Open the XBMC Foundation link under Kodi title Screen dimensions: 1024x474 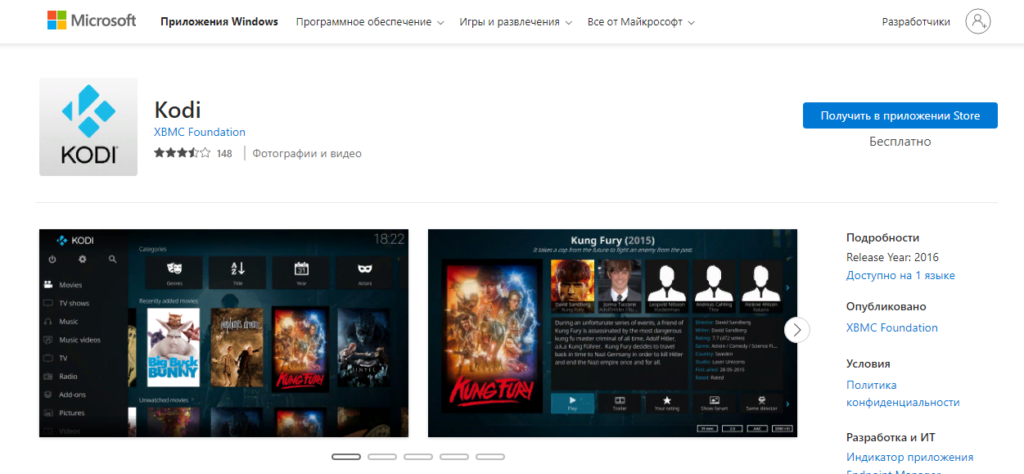199,132
